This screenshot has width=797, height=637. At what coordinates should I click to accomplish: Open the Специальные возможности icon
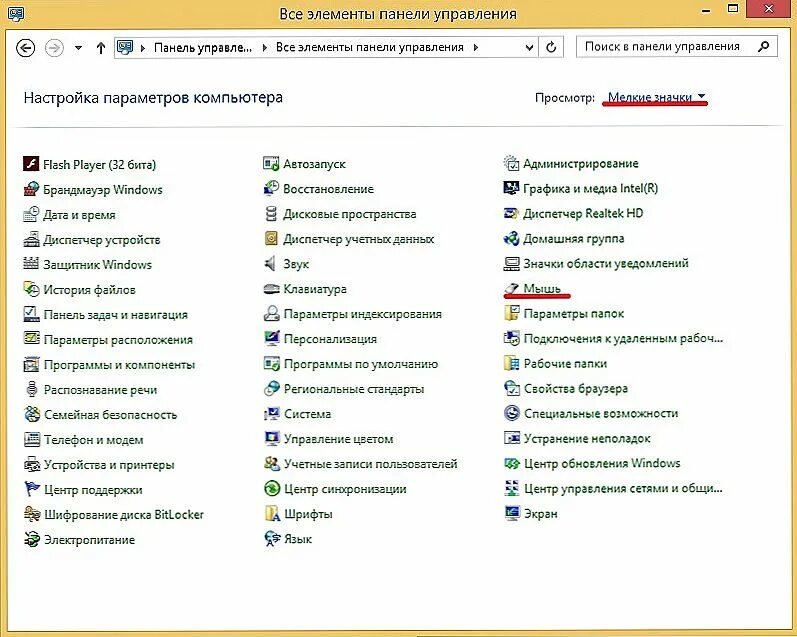coord(511,413)
